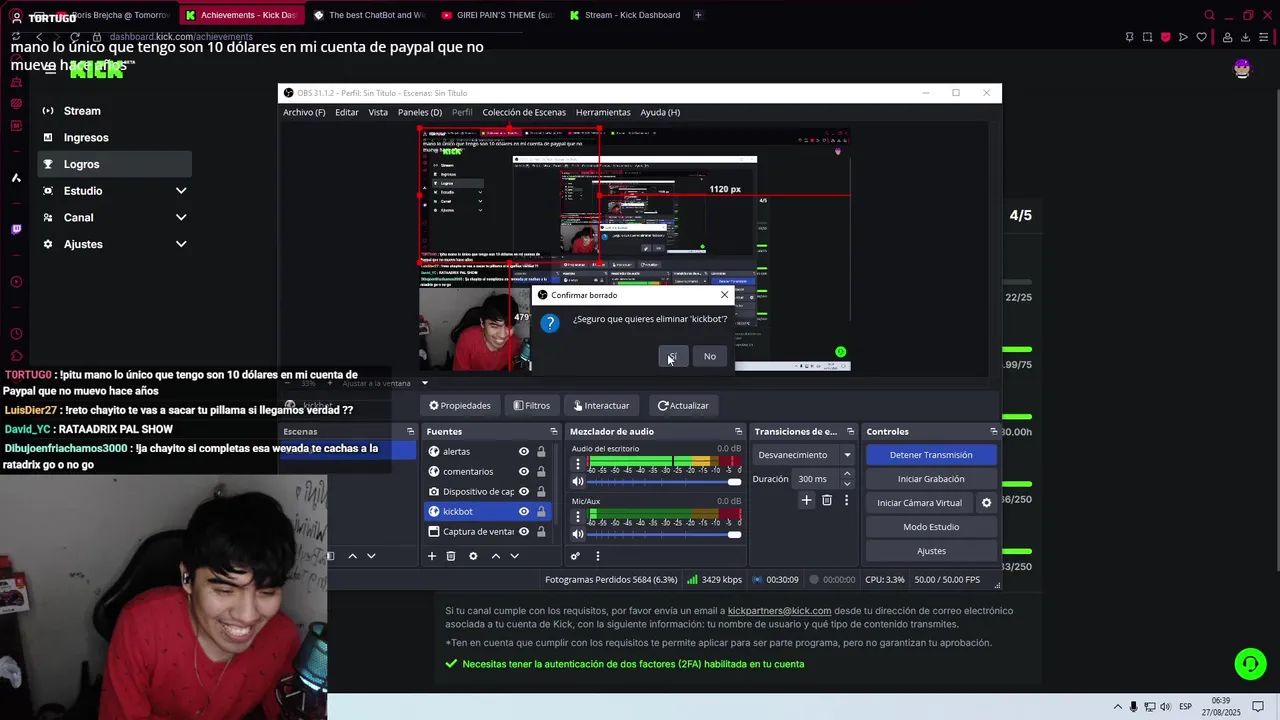Adjust Audio del escritorio volume slider
Image resolution: width=1280 pixels, height=720 pixels.
click(x=666, y=482)
